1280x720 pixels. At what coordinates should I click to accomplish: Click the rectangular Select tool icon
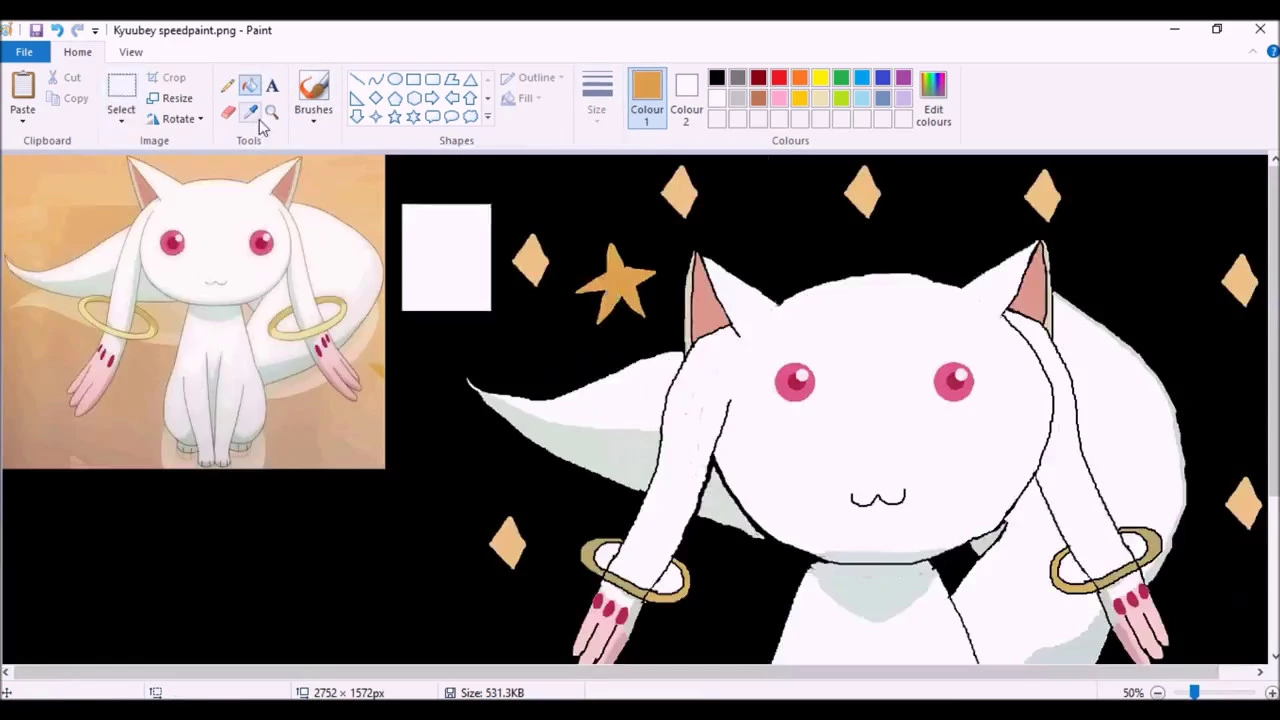click(121, 86)
